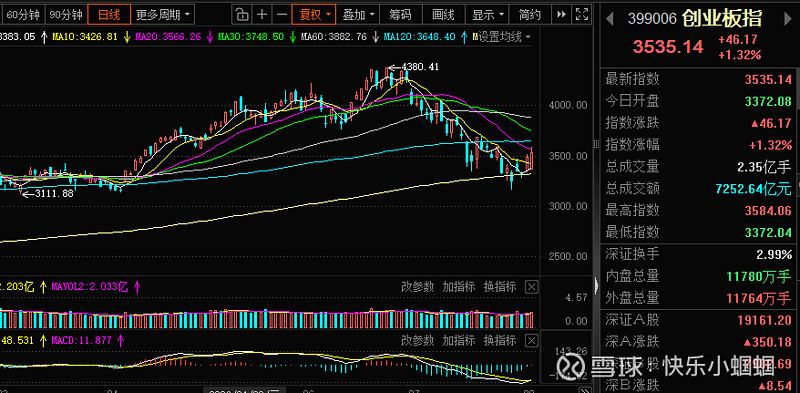The height and width of the screenshot is (393, 800).
Task: Open the 复权 dropdown
Action: pos(313,14)
